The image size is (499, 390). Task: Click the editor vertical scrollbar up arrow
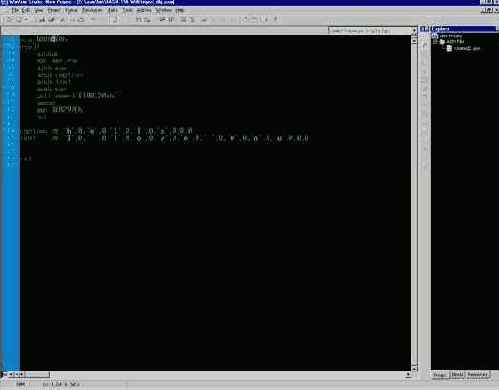(x=414, y=41)
